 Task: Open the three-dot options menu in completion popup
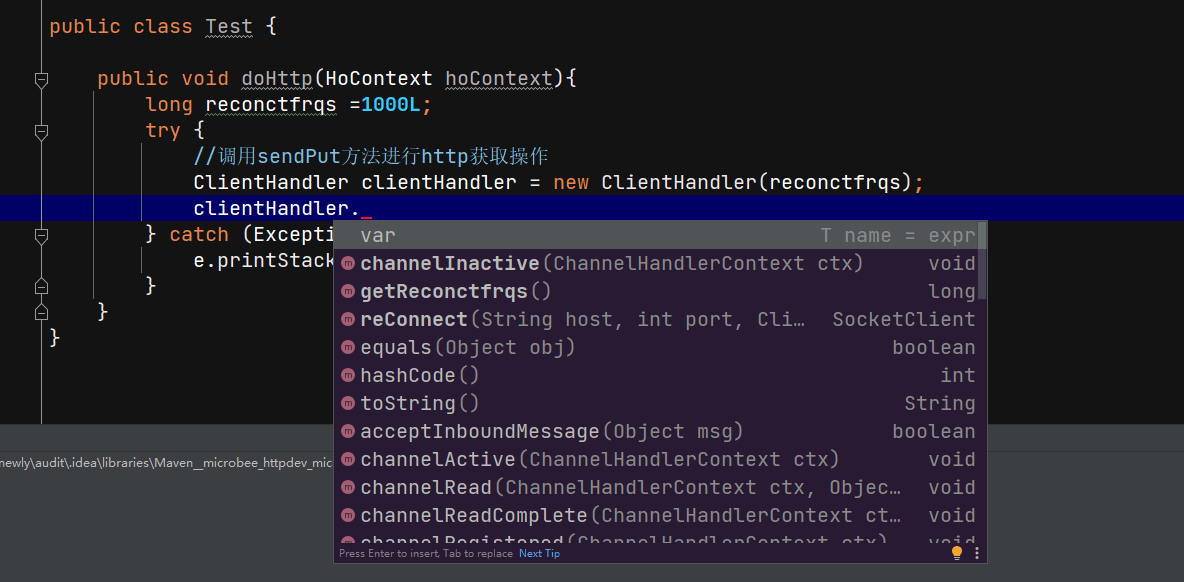pos(977,553)
